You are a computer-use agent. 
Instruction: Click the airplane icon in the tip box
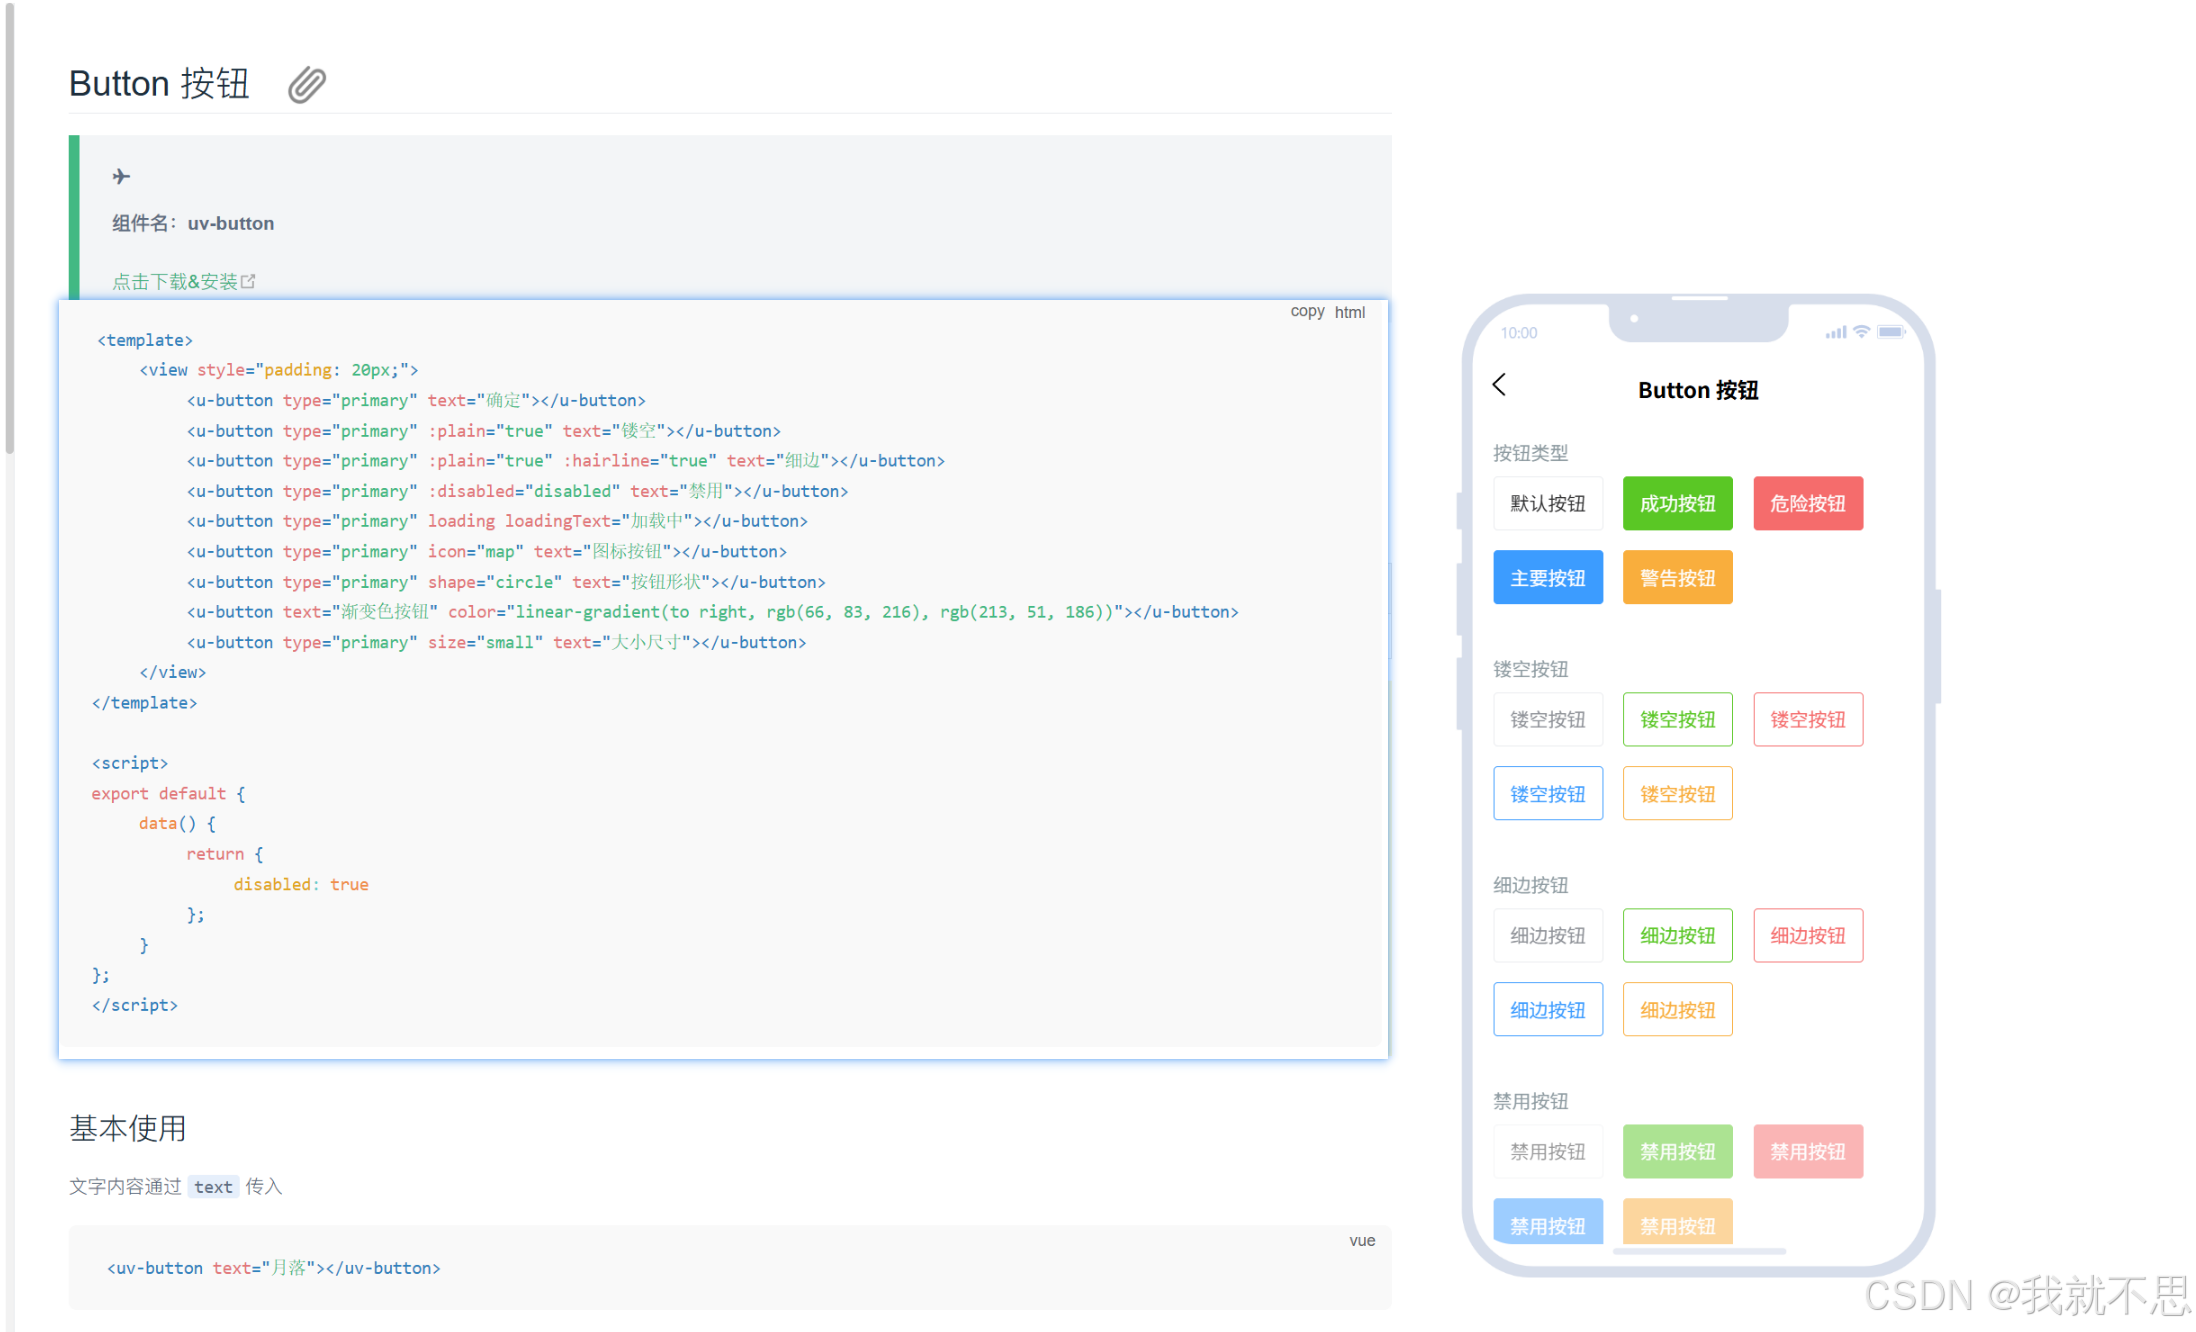click(121, 177)
